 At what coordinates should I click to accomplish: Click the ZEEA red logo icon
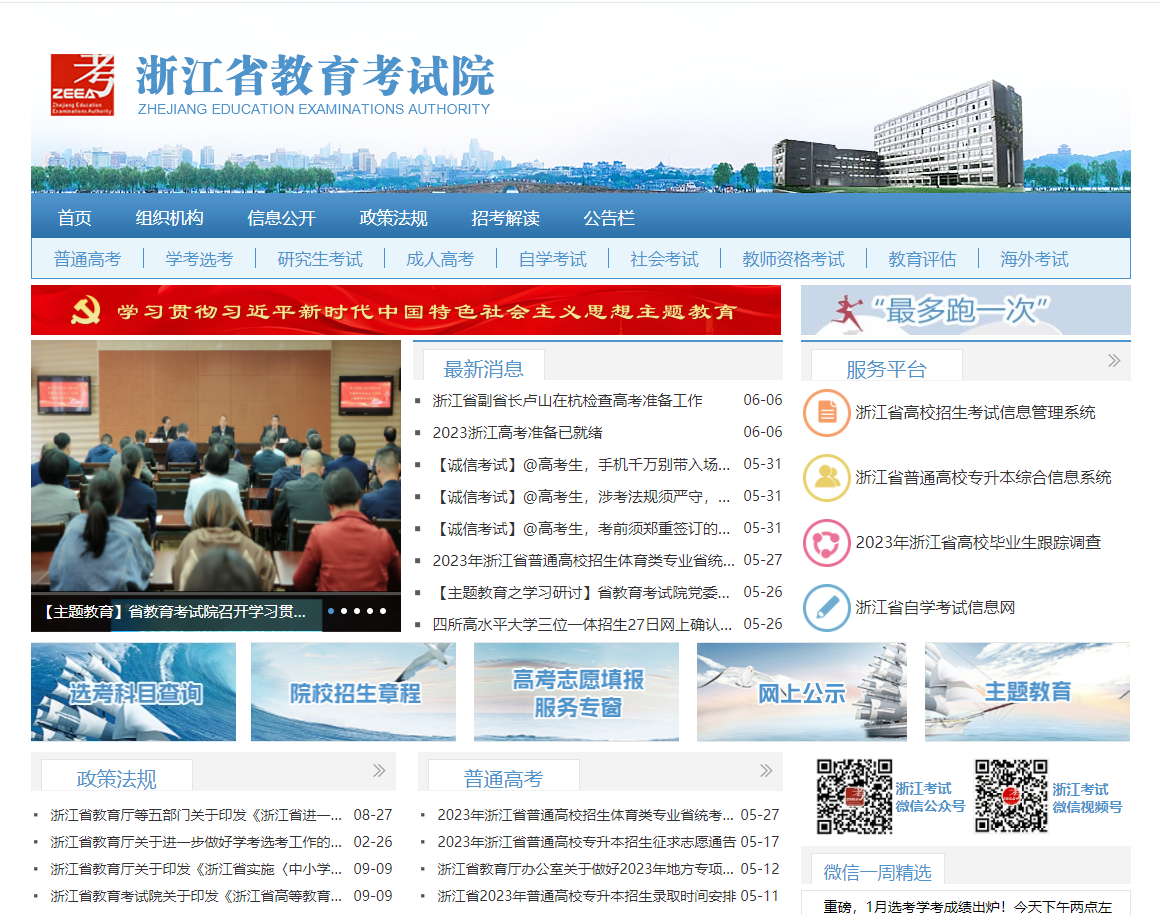[x=82, y=84]
